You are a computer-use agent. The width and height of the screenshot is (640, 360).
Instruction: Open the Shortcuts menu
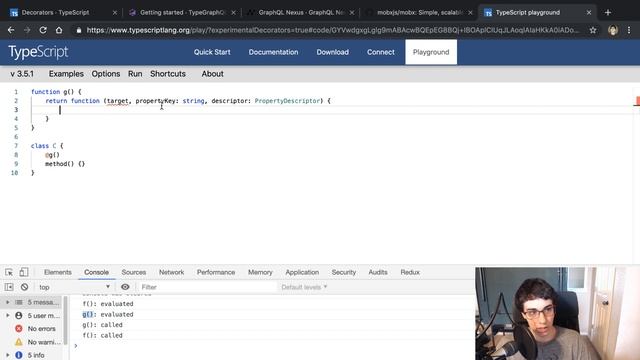coord(168,74)
